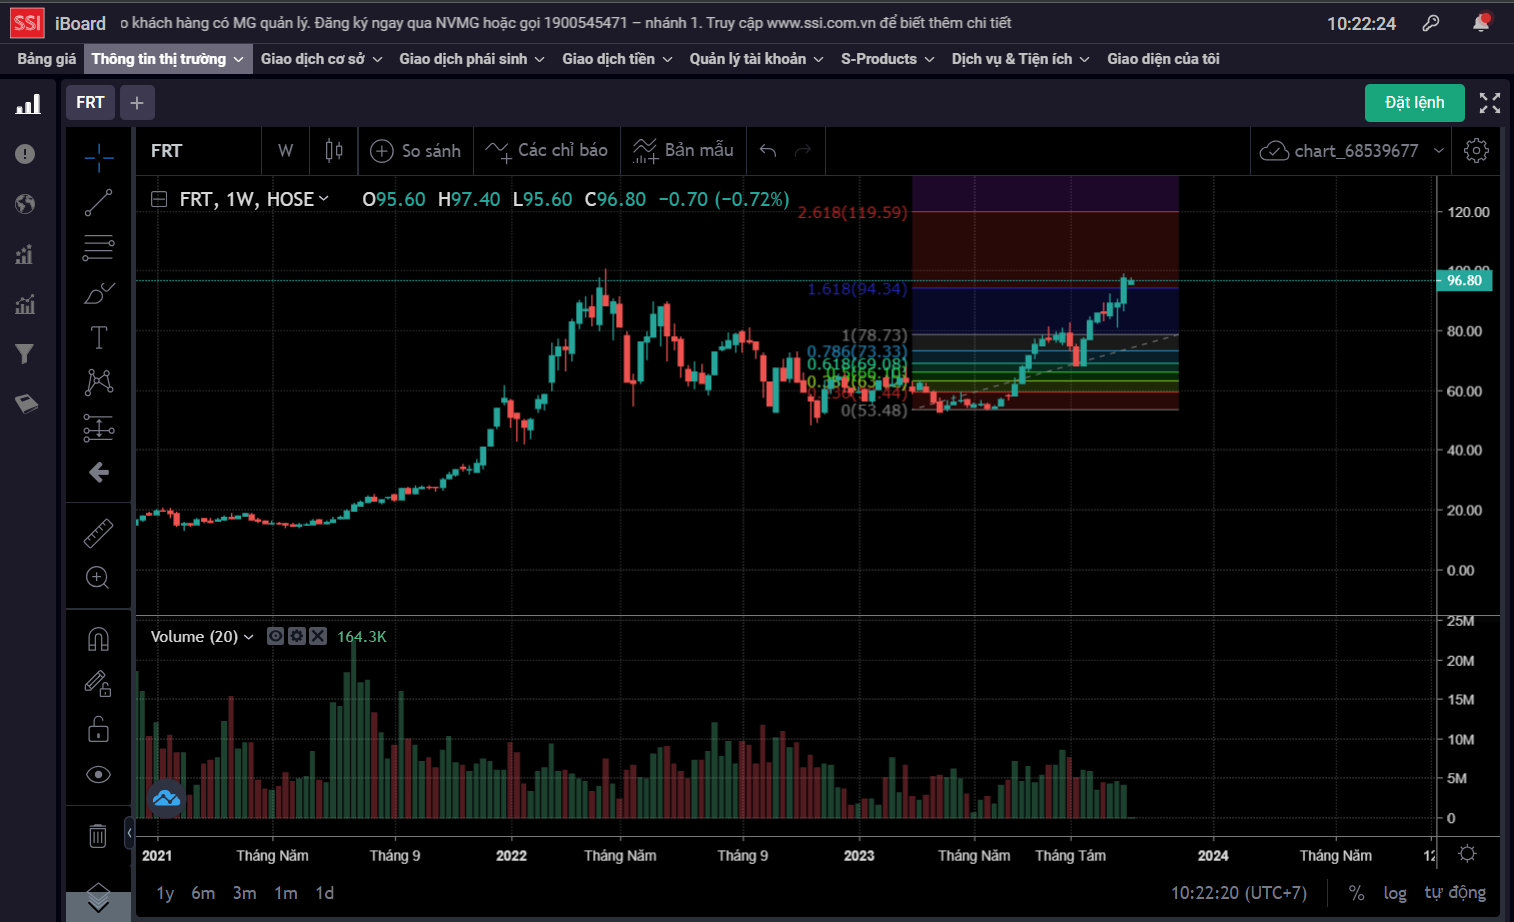Image resolution: width=1514 pixels, height=922 pixels.
Task: Select the trend line drawing tool
Action: coord(98,202)
